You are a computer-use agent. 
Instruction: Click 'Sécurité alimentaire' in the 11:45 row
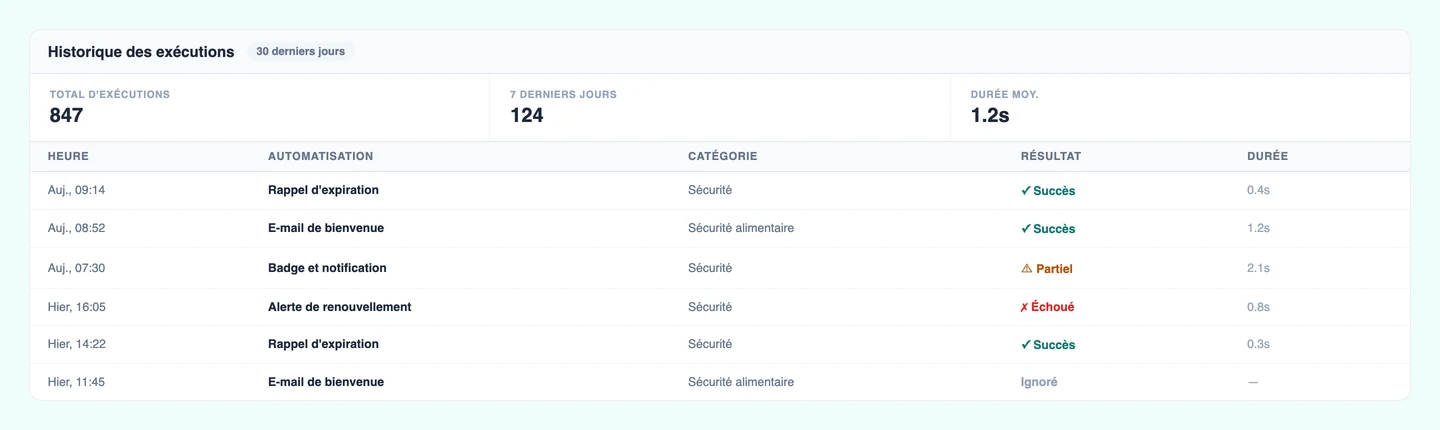point(741,382)
